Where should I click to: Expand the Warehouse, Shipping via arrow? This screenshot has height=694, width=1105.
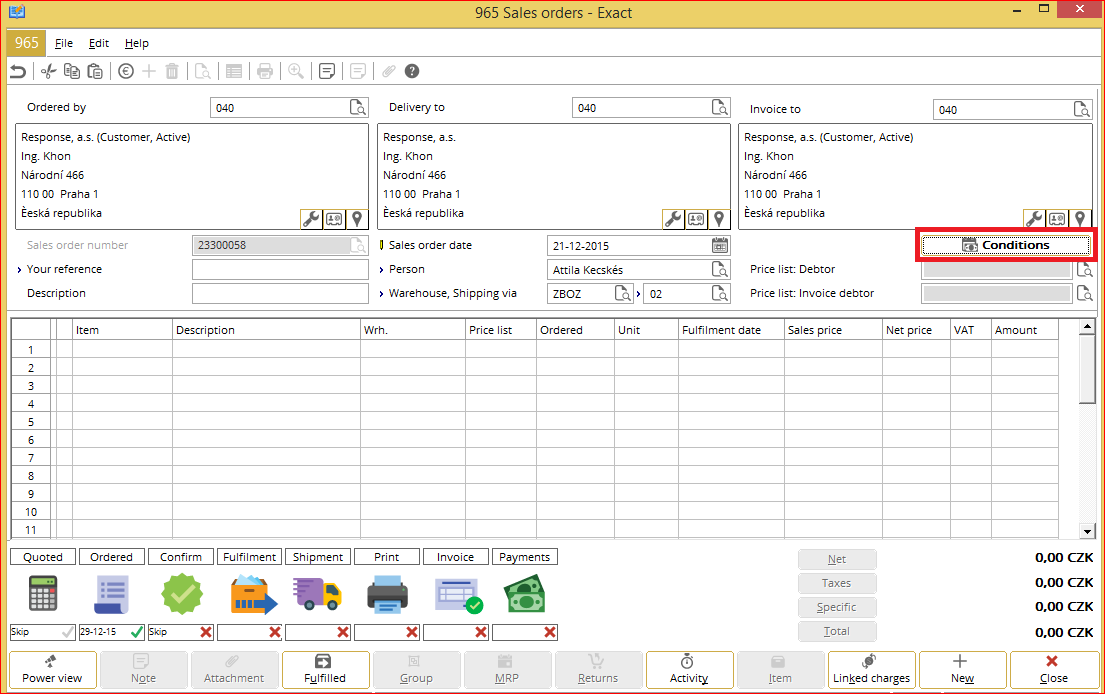tap(381, 293)
